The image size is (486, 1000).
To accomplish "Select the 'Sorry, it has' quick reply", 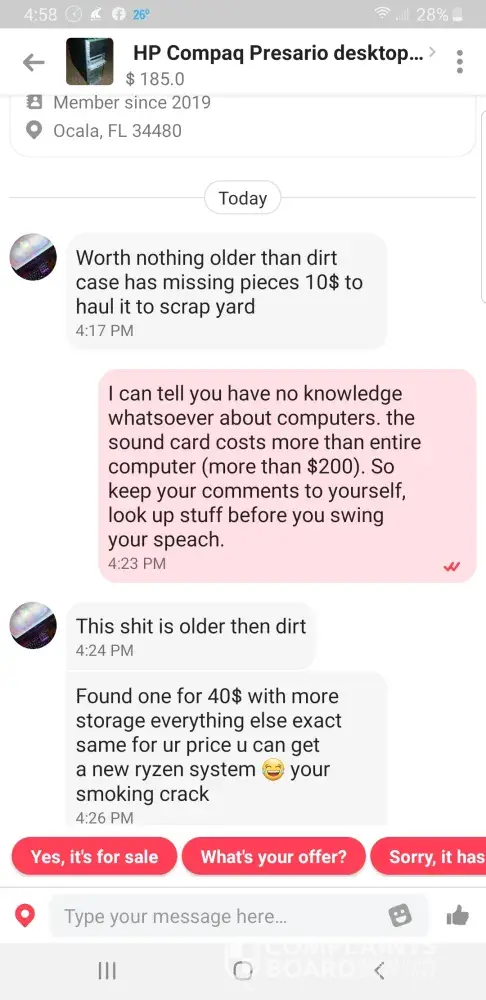I will (429, 857).
